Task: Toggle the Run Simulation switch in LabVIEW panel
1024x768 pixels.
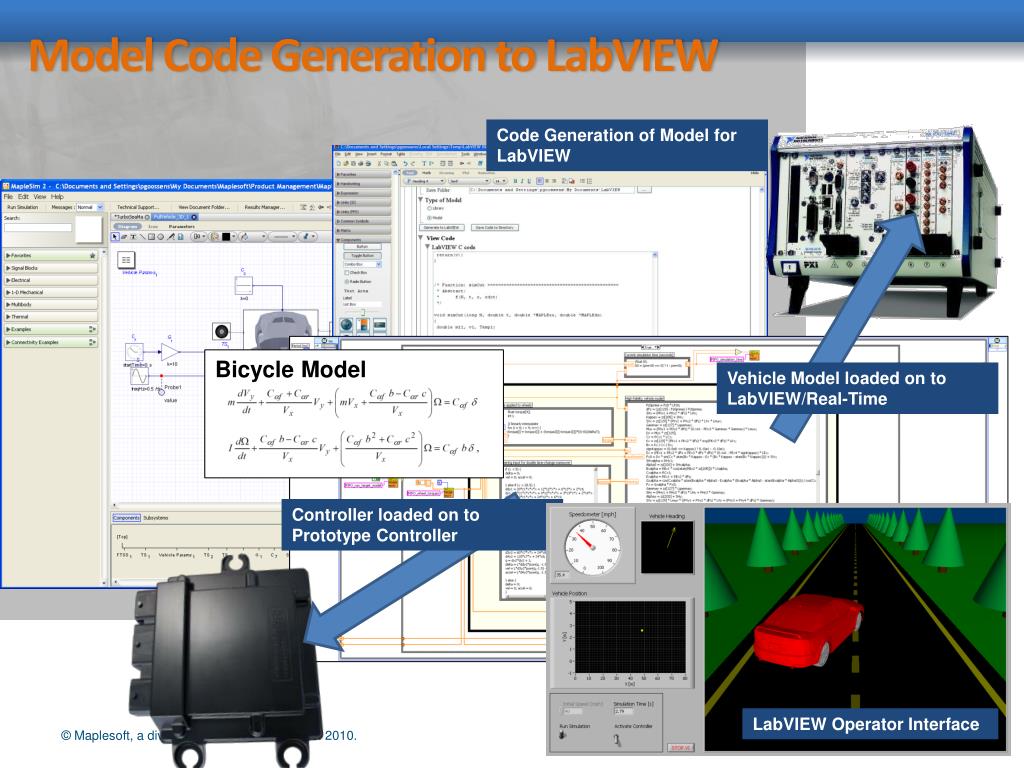Action: [x=563, y=736]
